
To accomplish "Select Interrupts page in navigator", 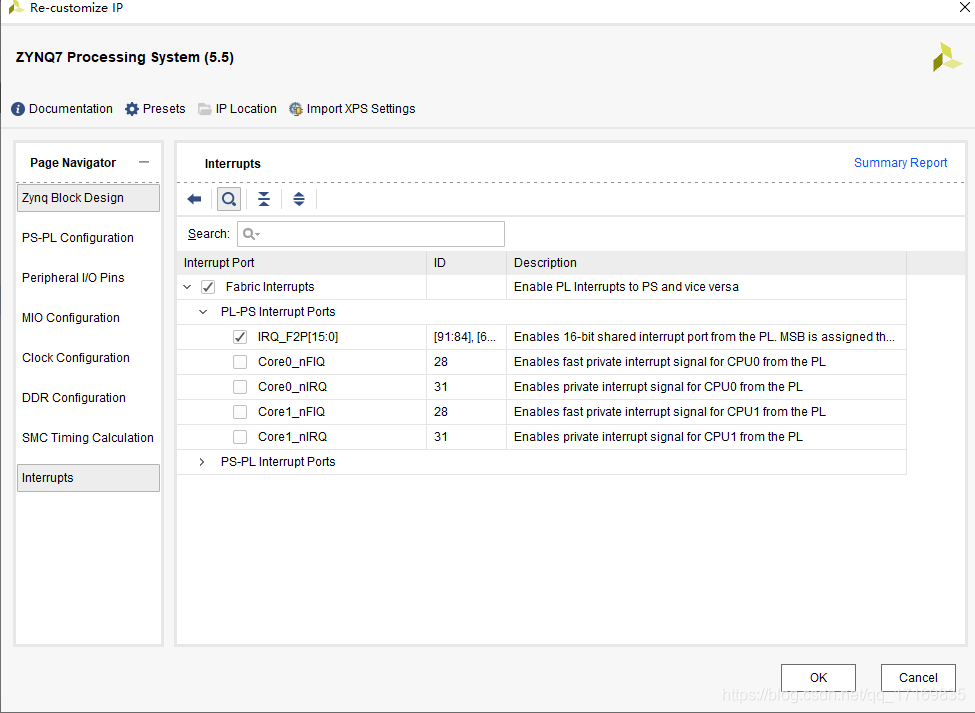I will tap(88, 477).
